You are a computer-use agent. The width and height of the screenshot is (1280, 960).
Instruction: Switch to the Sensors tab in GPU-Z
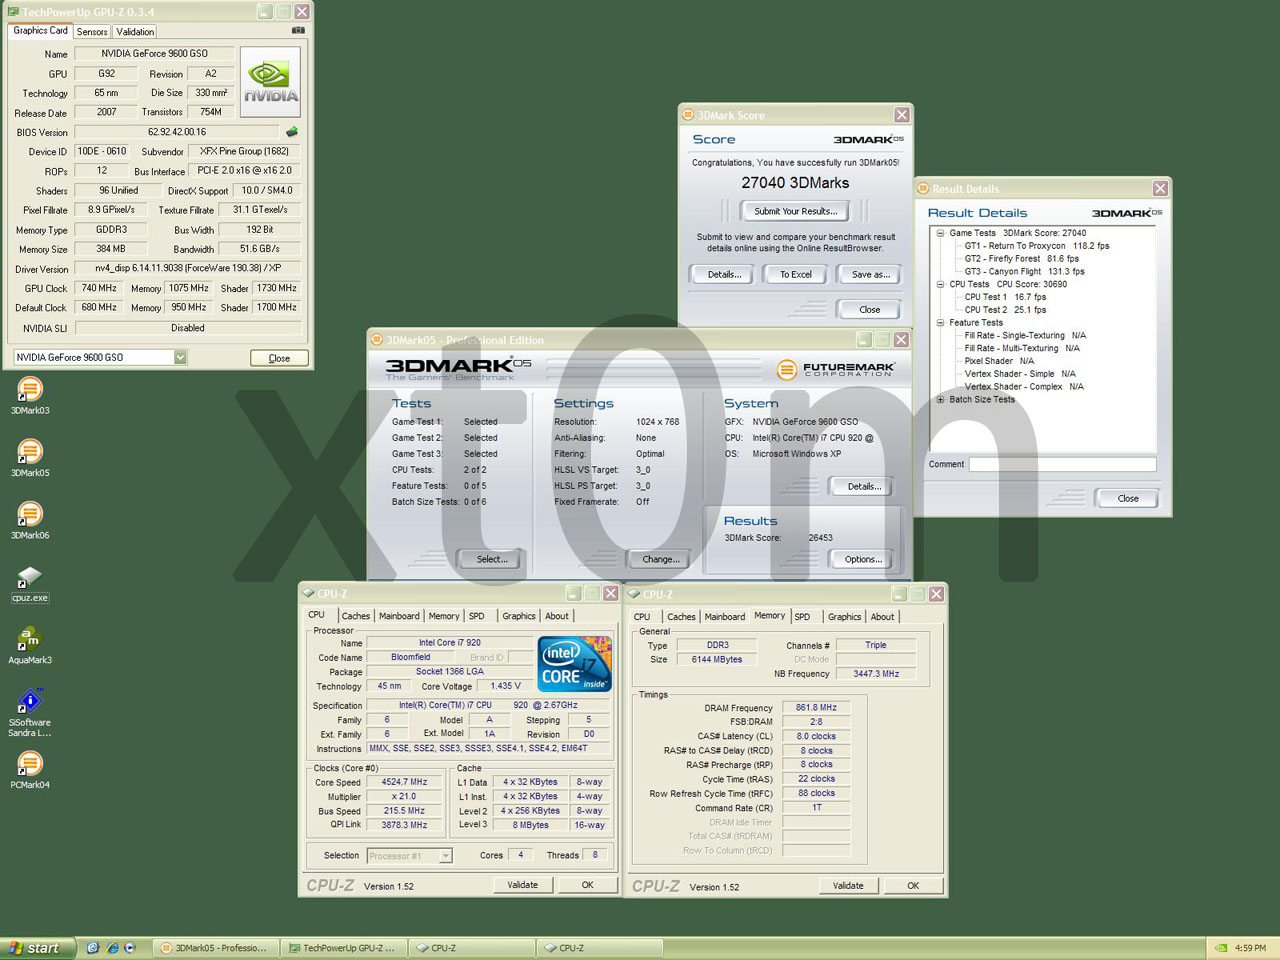click(92, 32)
